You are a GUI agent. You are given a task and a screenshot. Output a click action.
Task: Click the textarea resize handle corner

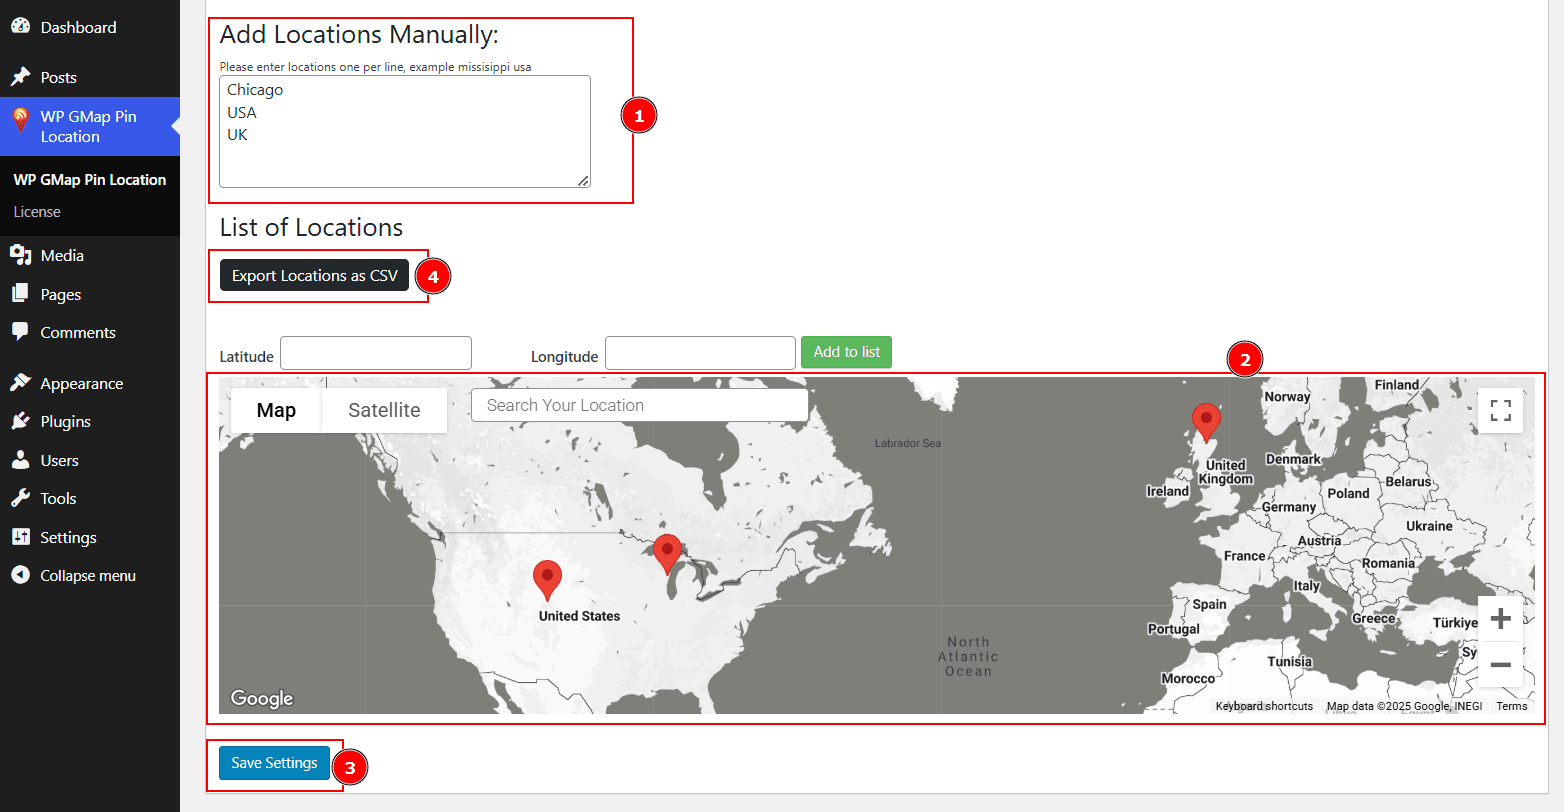583,181
